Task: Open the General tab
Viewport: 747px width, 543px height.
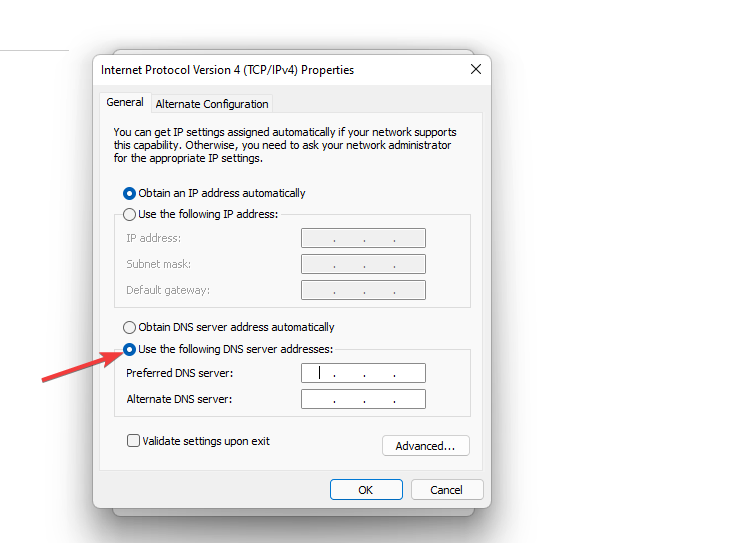Action: tap(125, 102)
